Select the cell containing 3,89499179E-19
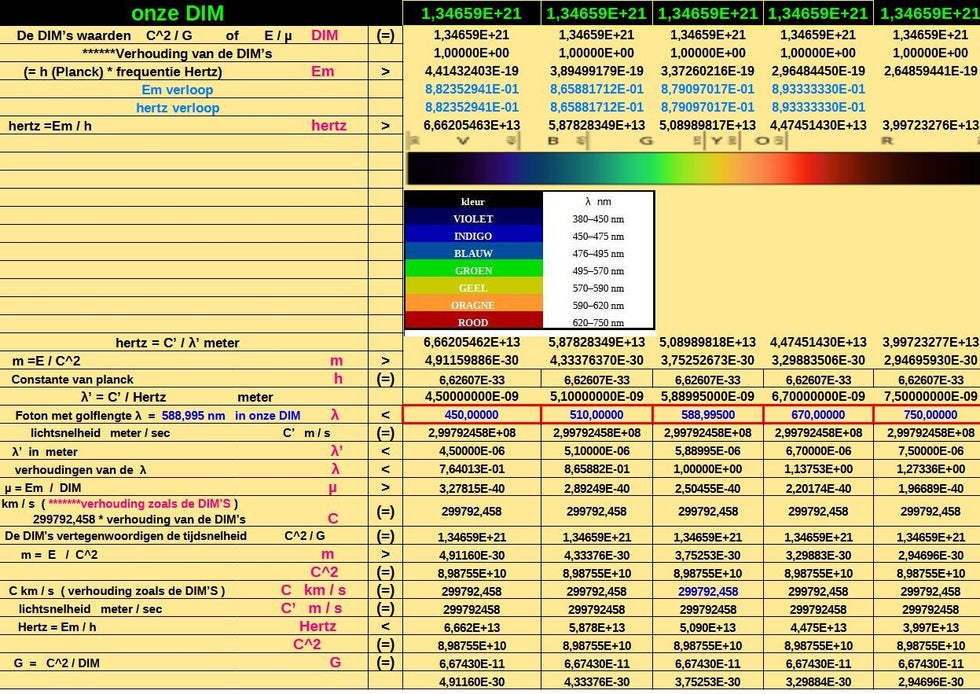The height and width of the screenshot is (694, 980). [x=596, y=71]
